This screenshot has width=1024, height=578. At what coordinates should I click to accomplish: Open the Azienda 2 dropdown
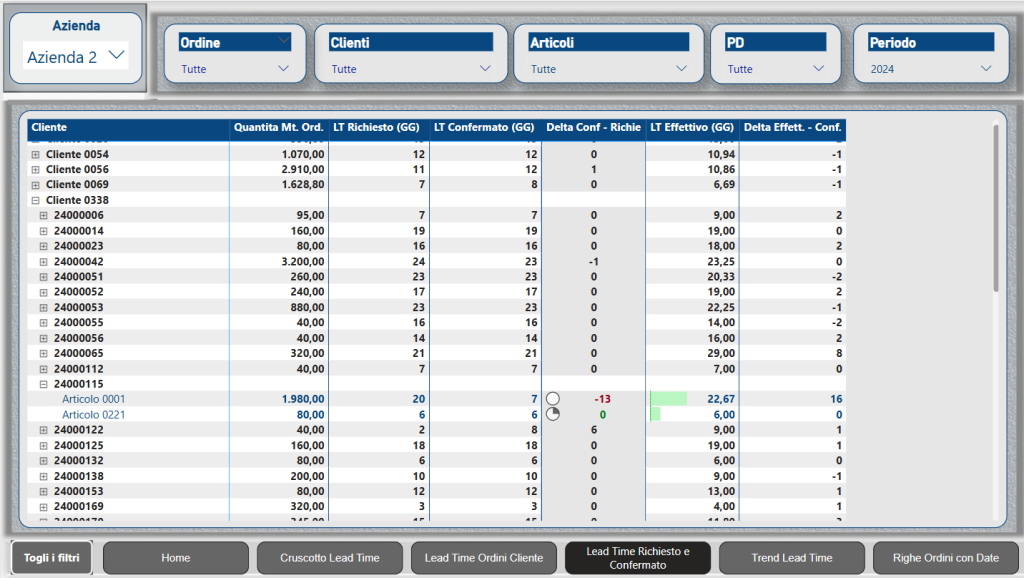(116, 56)
